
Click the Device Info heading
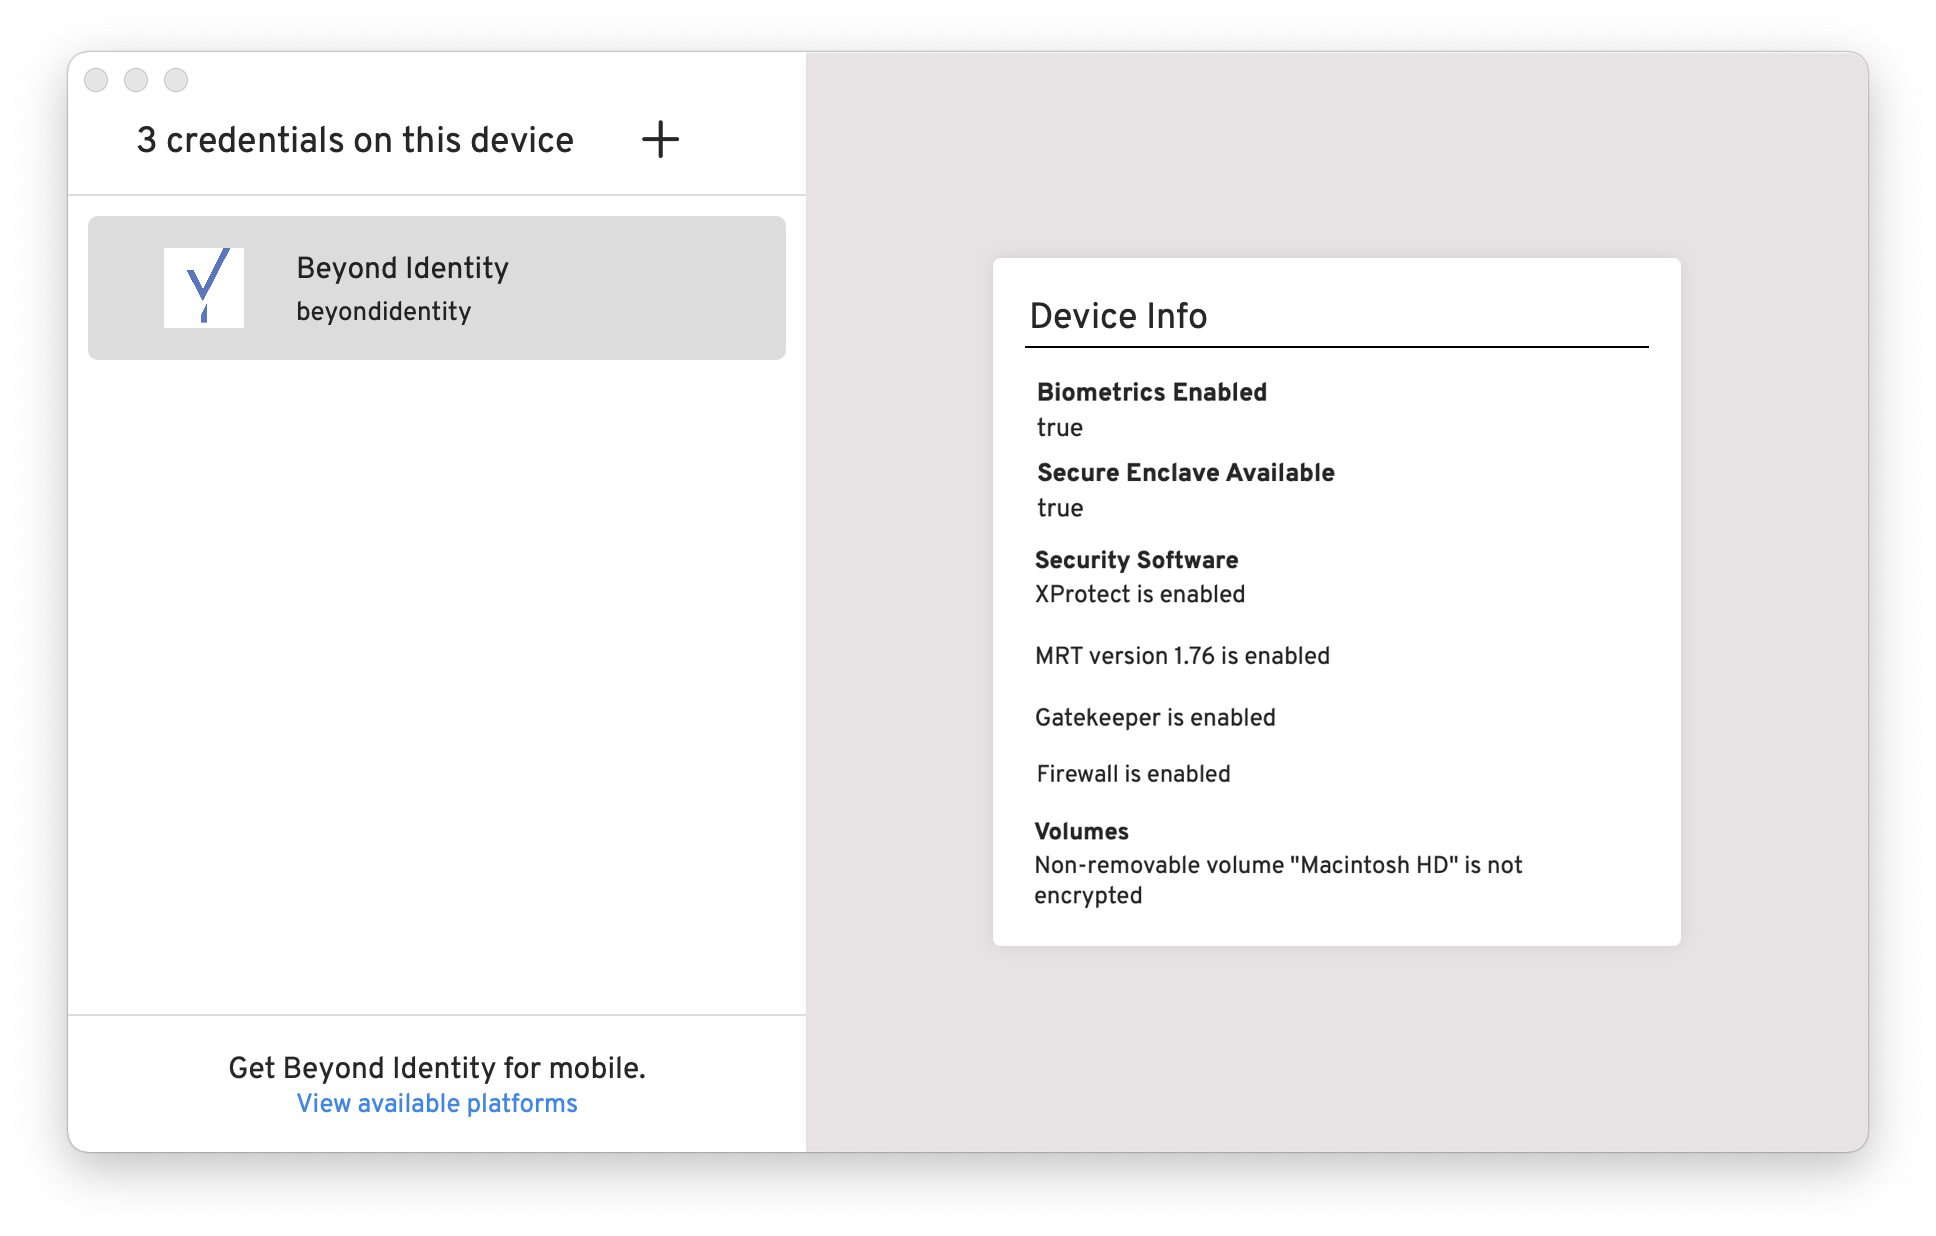[1118, 316]
